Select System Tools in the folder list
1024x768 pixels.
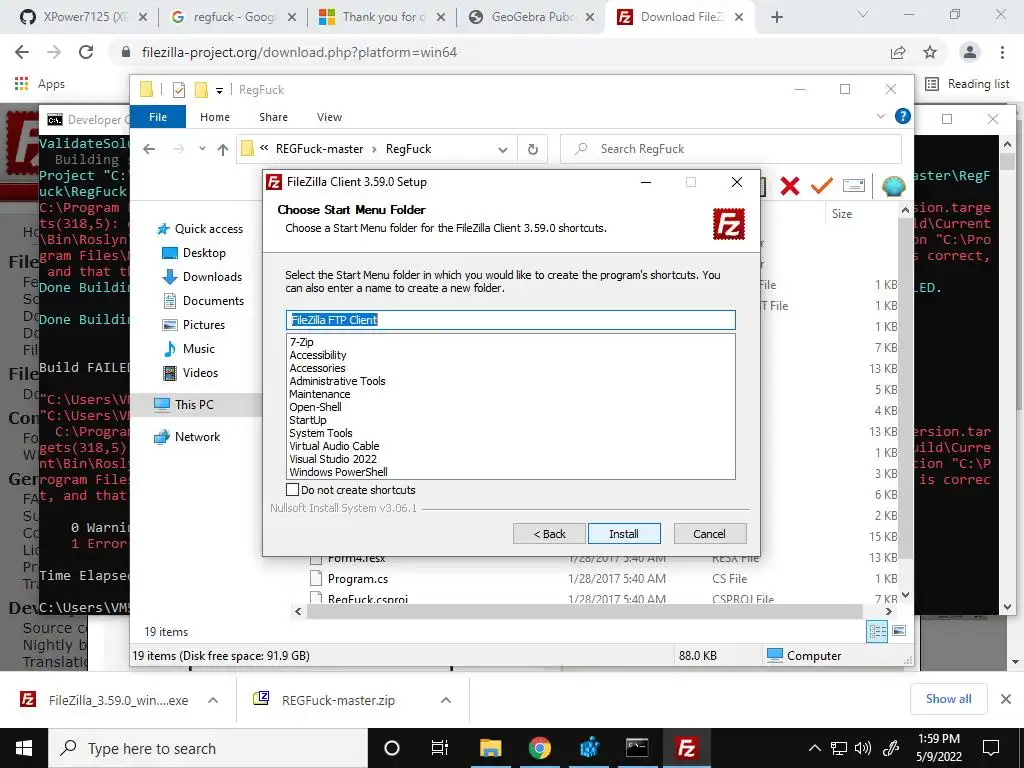(321, 433)
